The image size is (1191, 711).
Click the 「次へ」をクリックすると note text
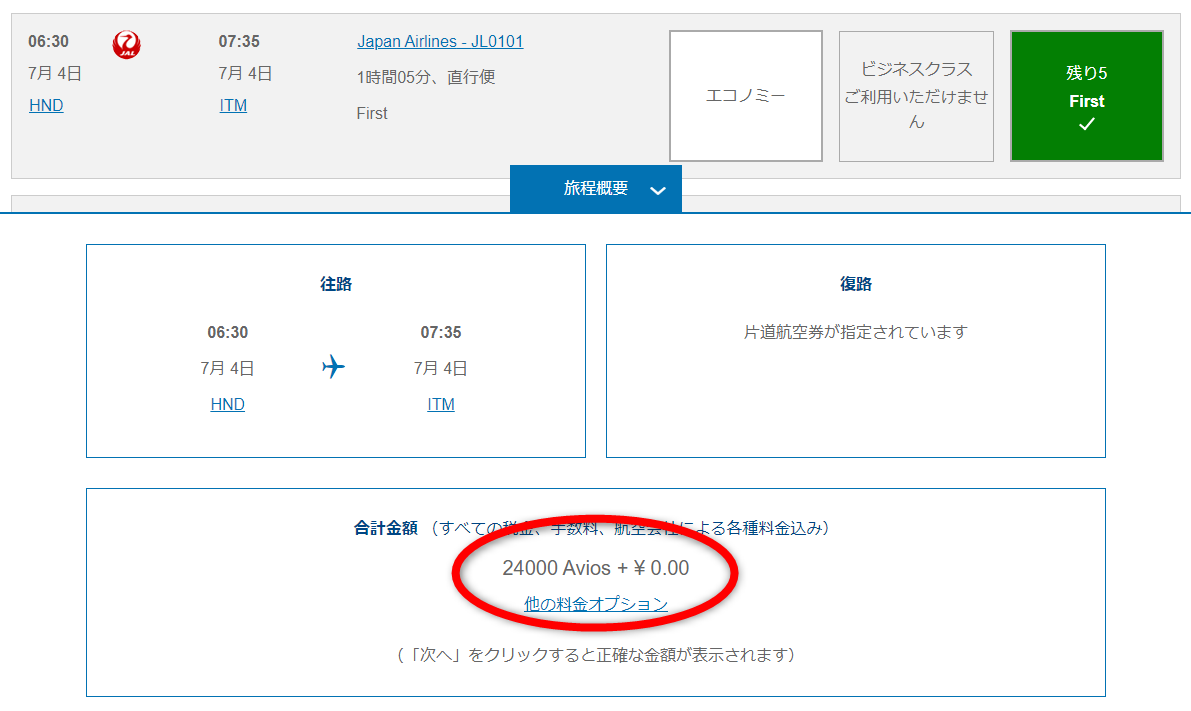pyautogui.click(x=596, y=655)
